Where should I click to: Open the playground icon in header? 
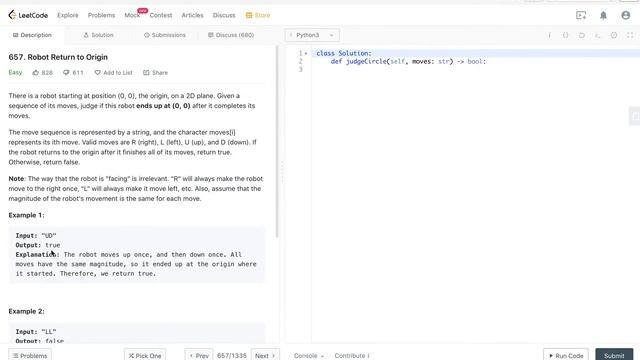coord(581,16)
